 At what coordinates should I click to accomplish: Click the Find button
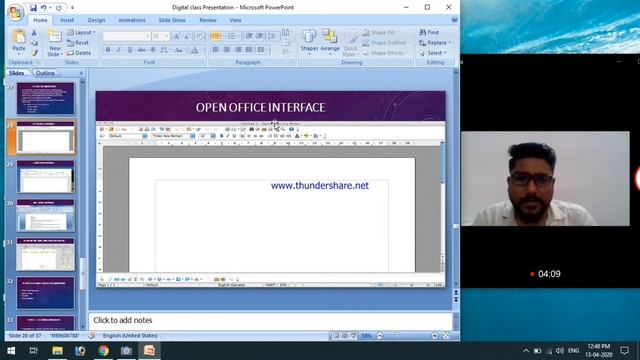pos(429,32)
